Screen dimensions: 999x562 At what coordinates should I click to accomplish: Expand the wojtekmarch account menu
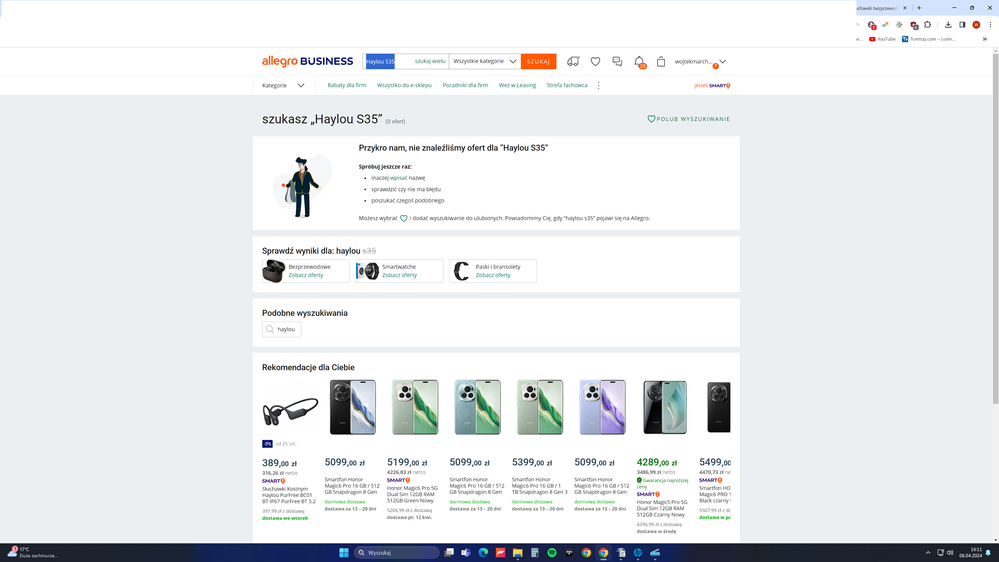(x=700, y=62)
